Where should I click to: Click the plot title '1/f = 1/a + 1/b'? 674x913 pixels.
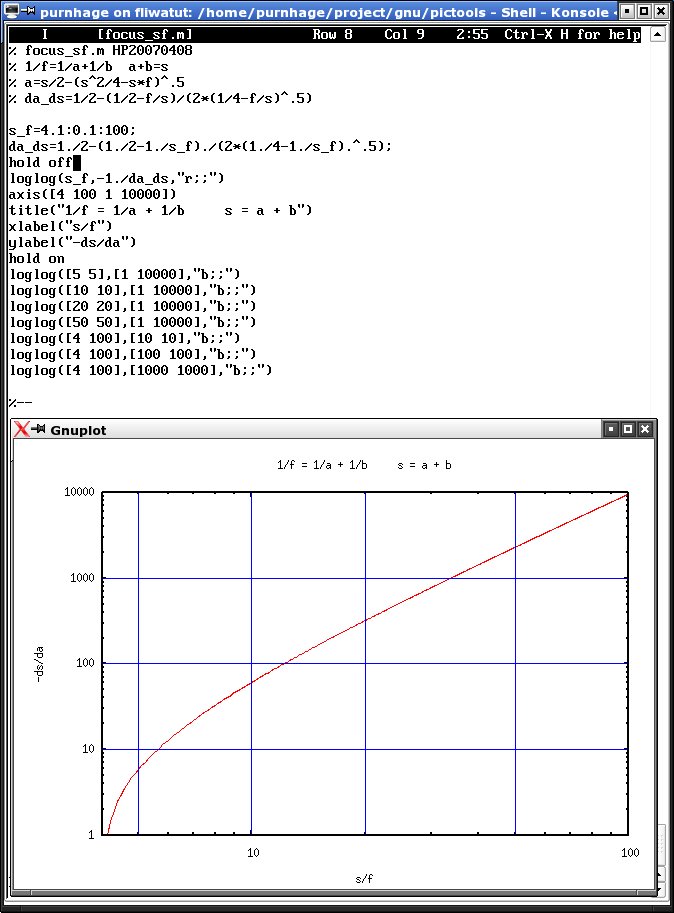click(322, 465)
